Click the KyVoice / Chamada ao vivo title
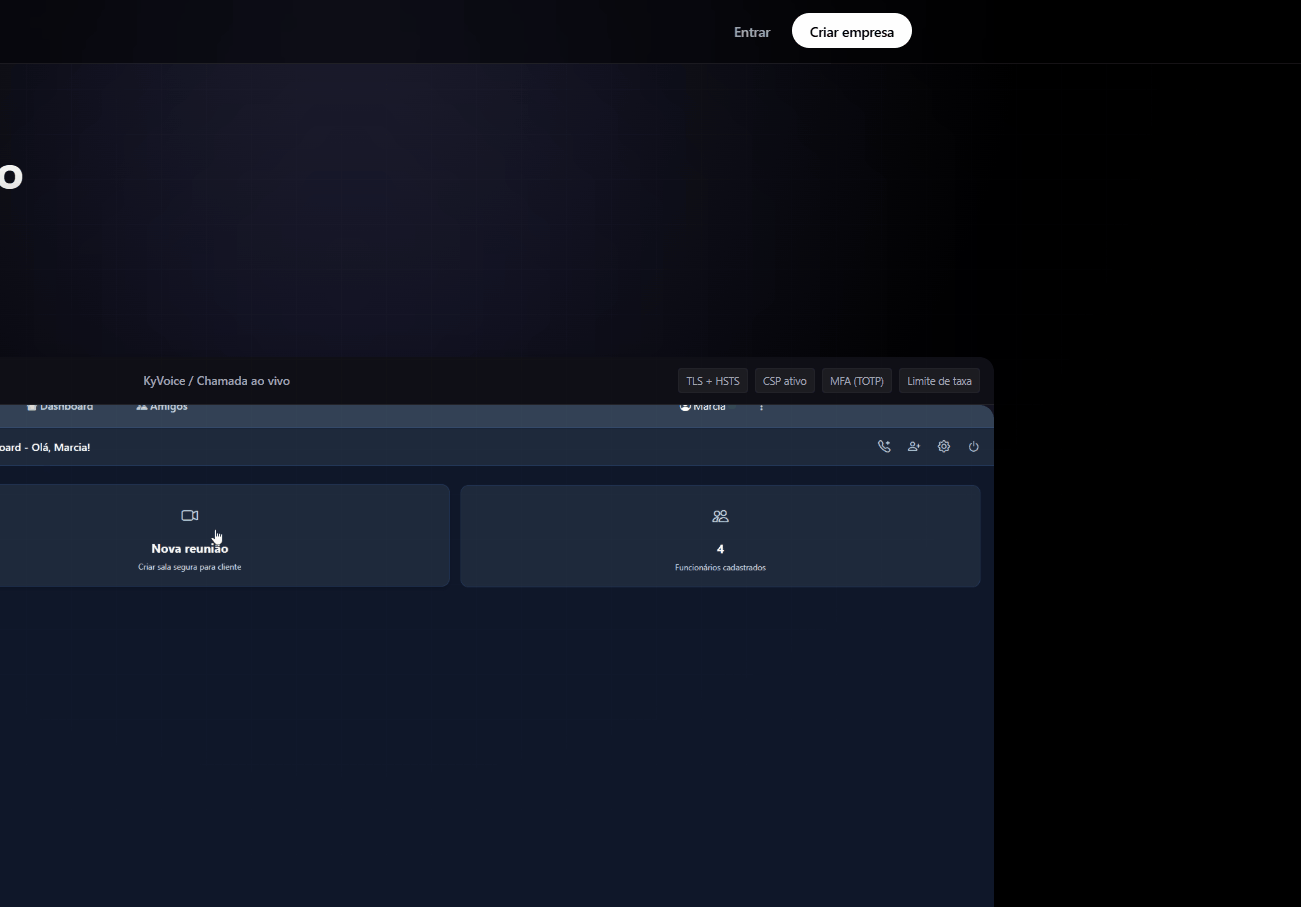This screenshot has height=907, width=1301. 216,381
